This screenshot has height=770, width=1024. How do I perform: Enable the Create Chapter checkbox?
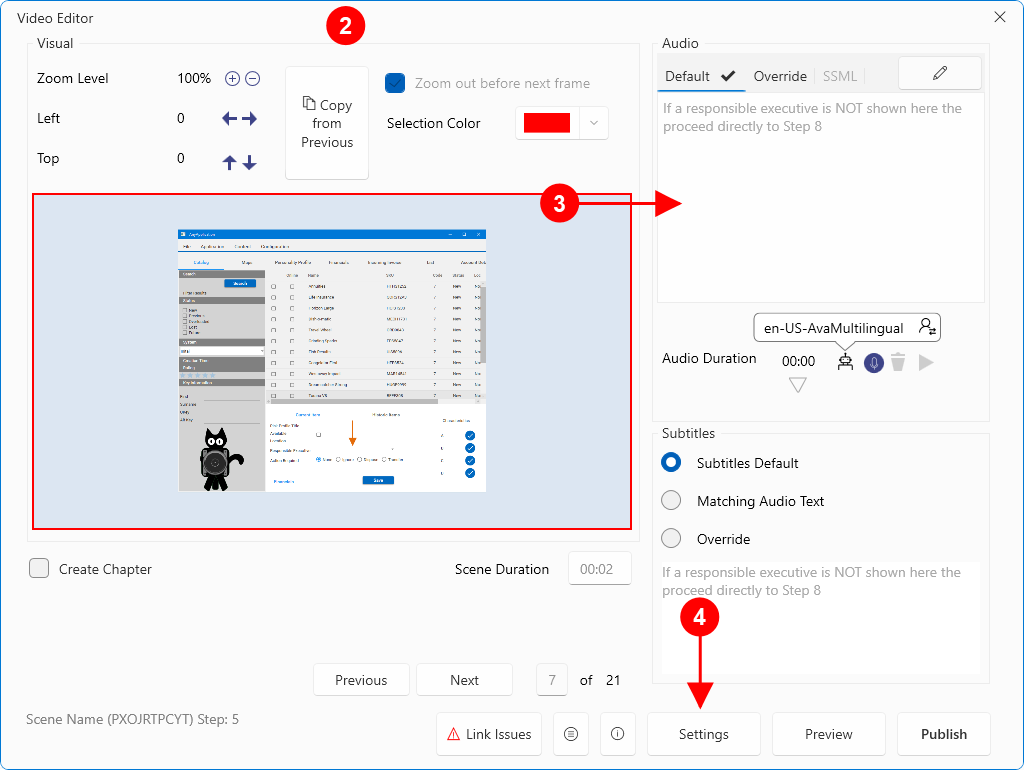click(x=39, y=569)
